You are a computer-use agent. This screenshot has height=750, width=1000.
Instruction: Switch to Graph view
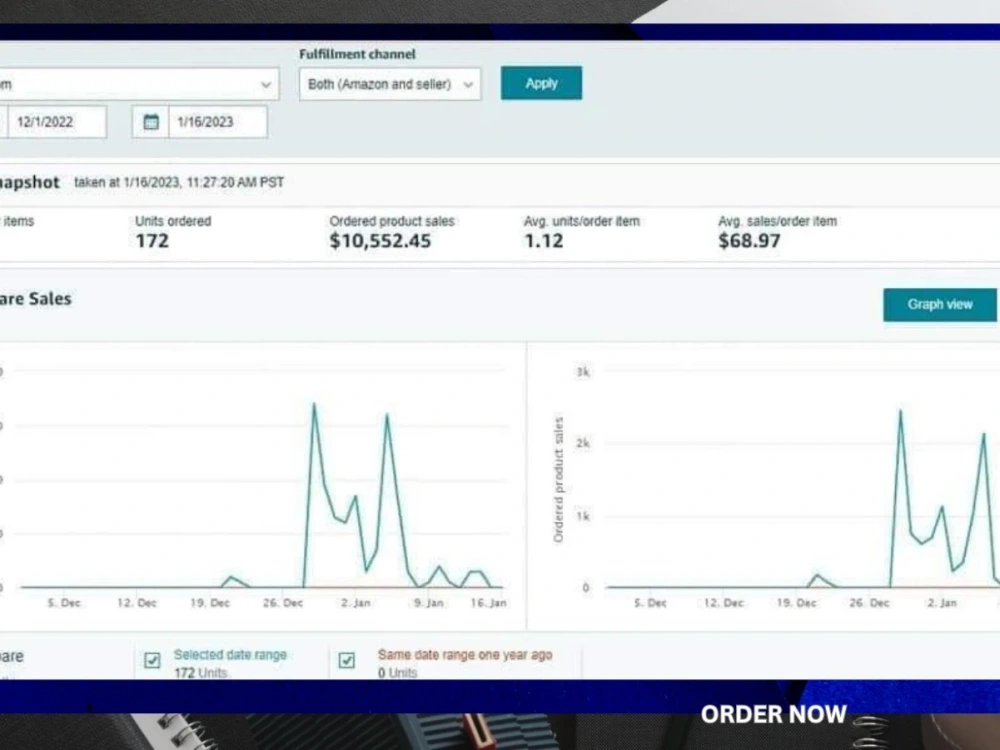[939, 305]
